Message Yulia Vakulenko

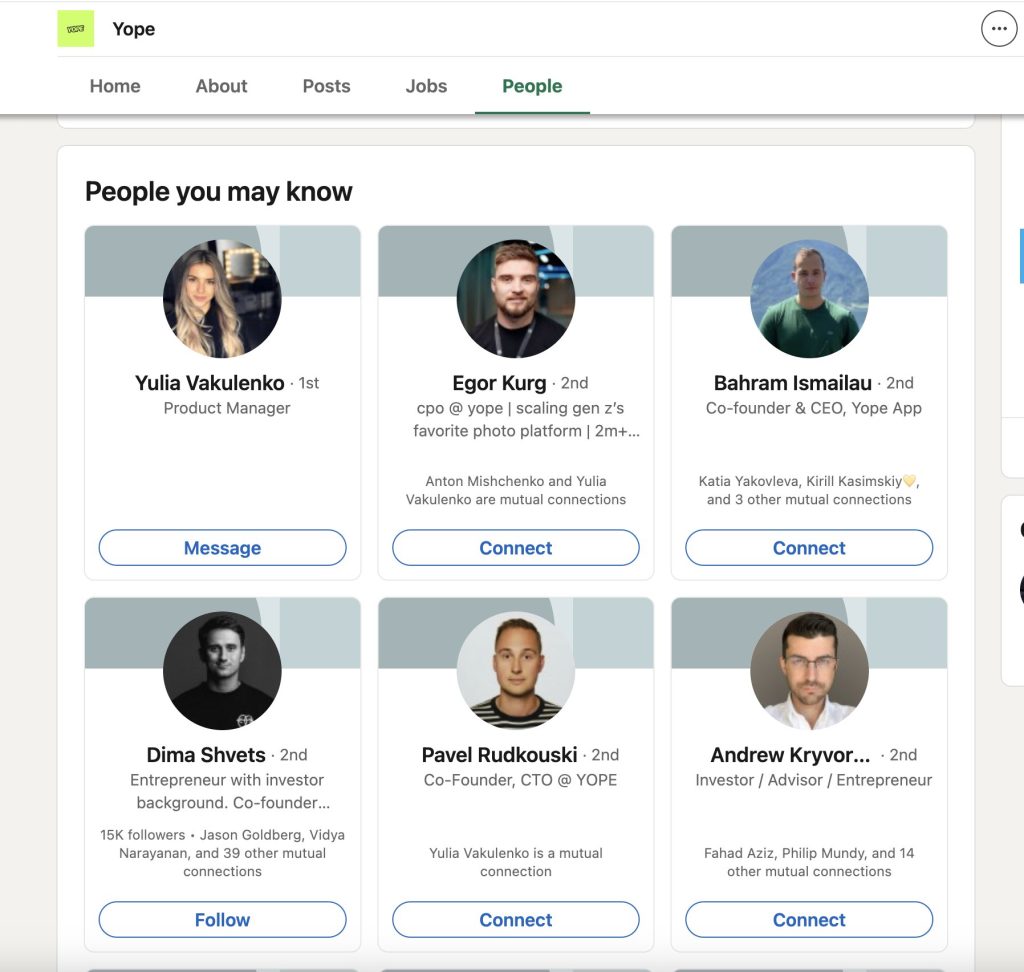pos(222,548)
